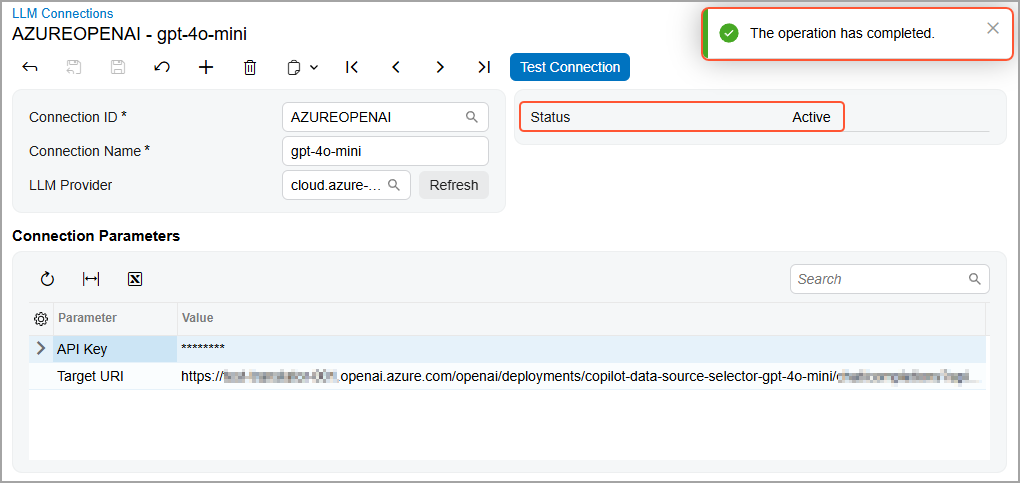Open the LLM Connections breadcrumb link
Viewport: 1020px width, 483px height.
click(62, 13)
